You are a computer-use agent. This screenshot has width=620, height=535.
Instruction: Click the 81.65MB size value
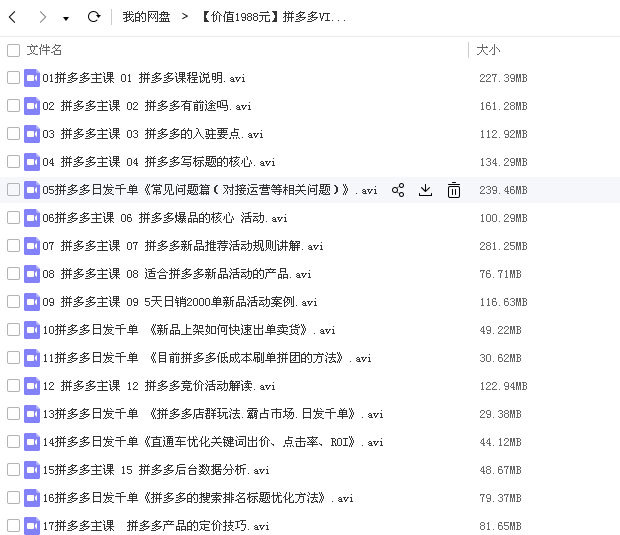(x=501, y=526)
